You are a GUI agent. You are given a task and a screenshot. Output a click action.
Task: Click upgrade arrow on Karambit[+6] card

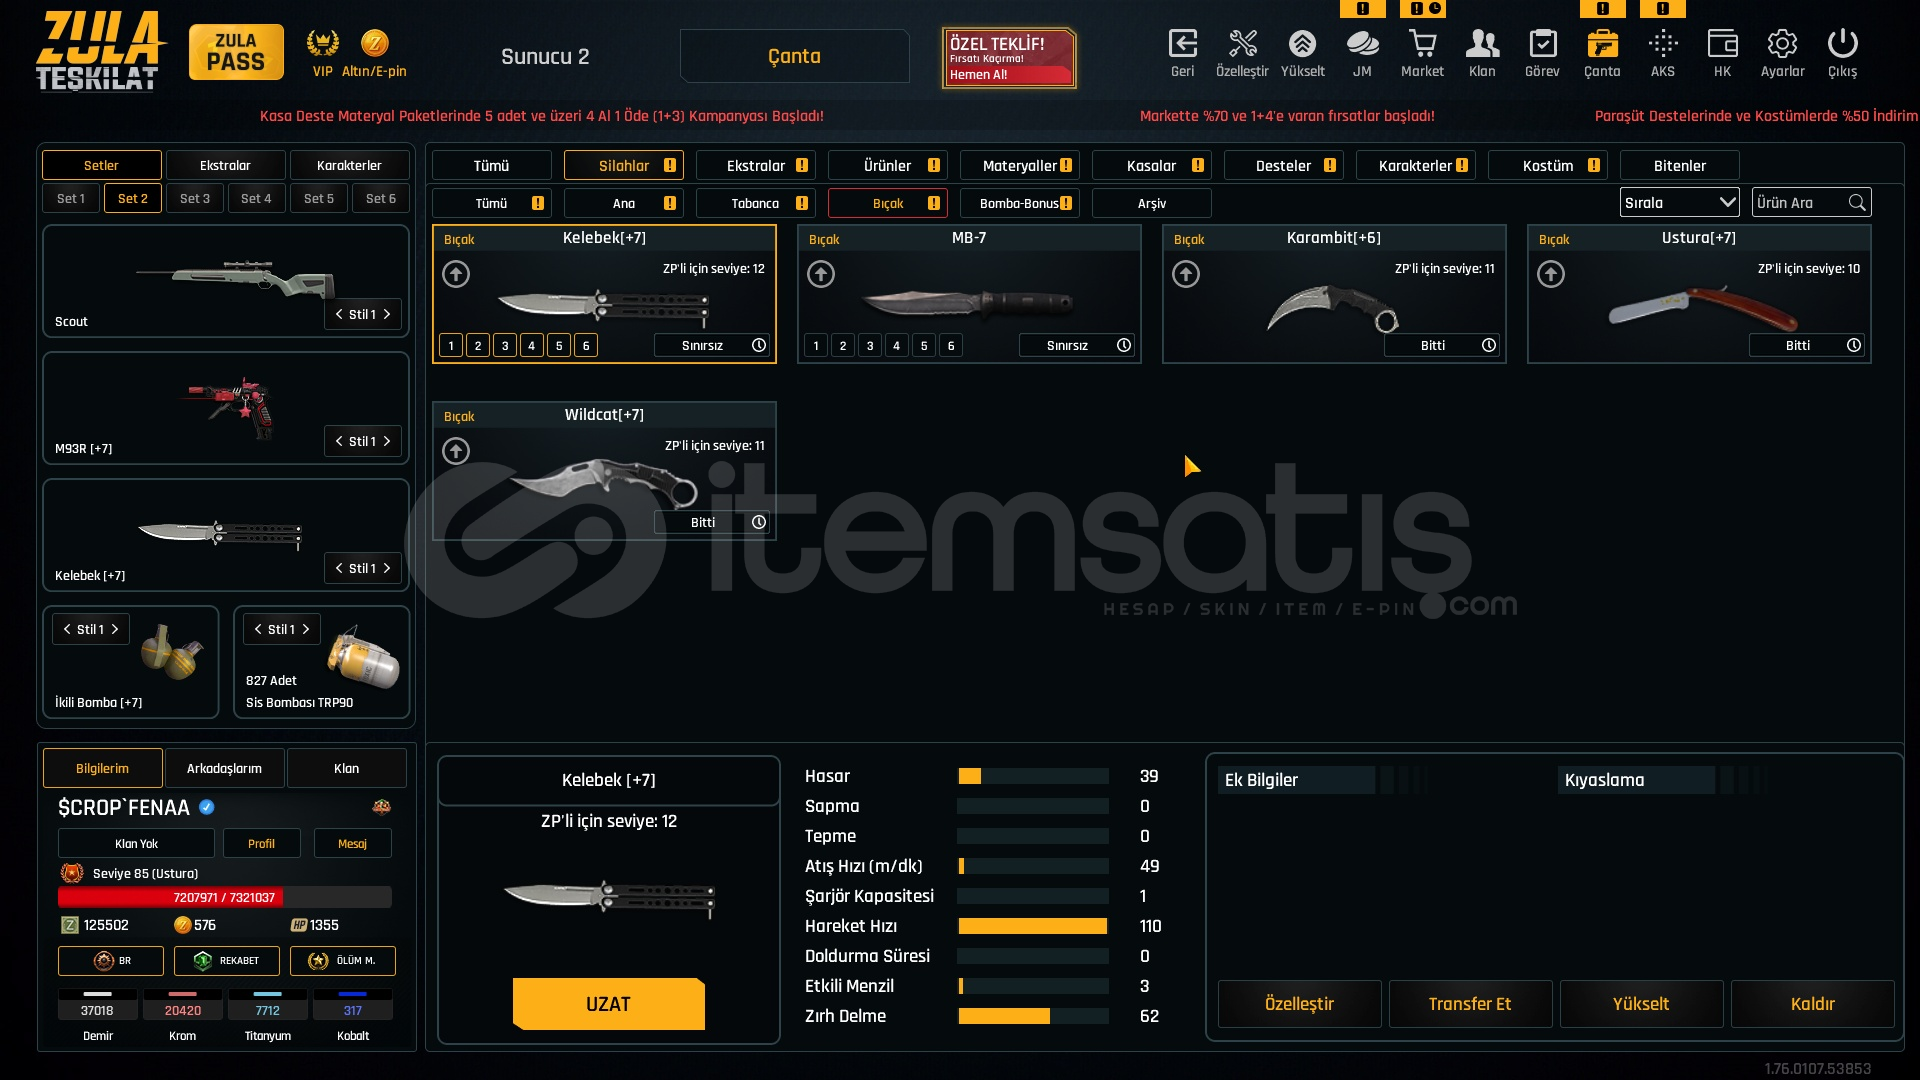pyautogui.click(x=1186, y=274)
